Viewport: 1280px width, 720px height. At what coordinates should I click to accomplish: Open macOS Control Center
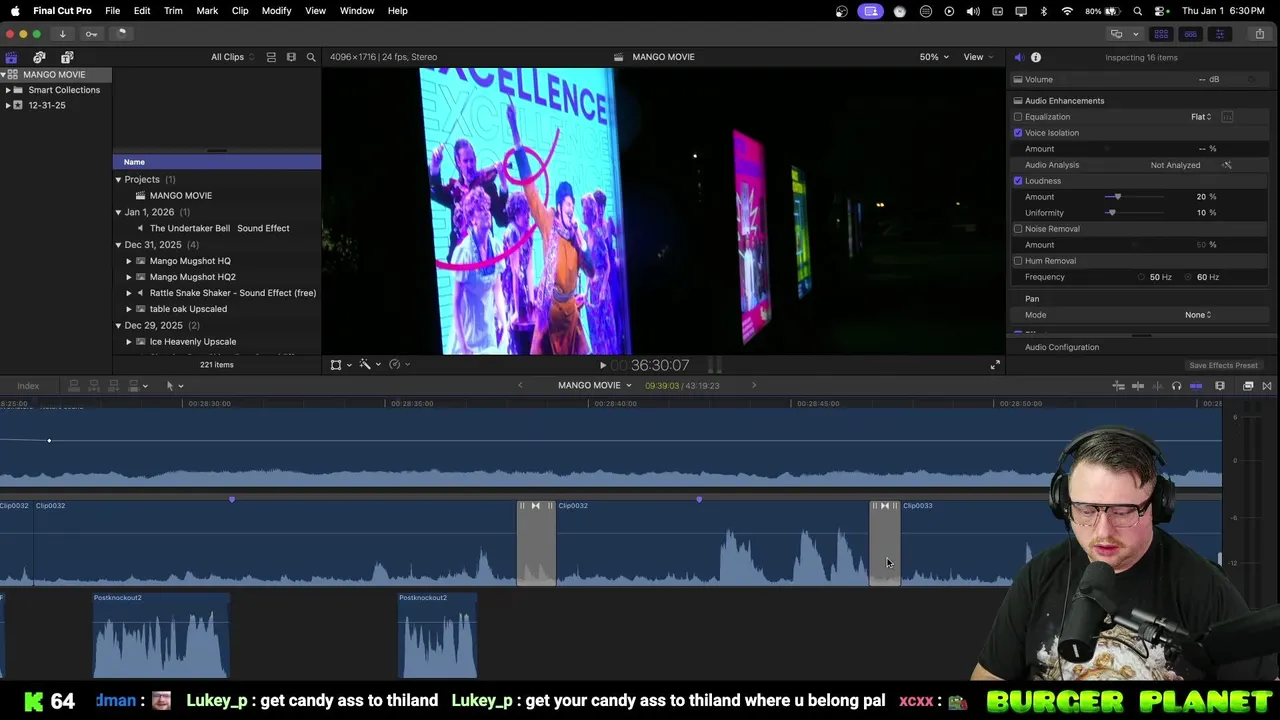click(1161, 11)
